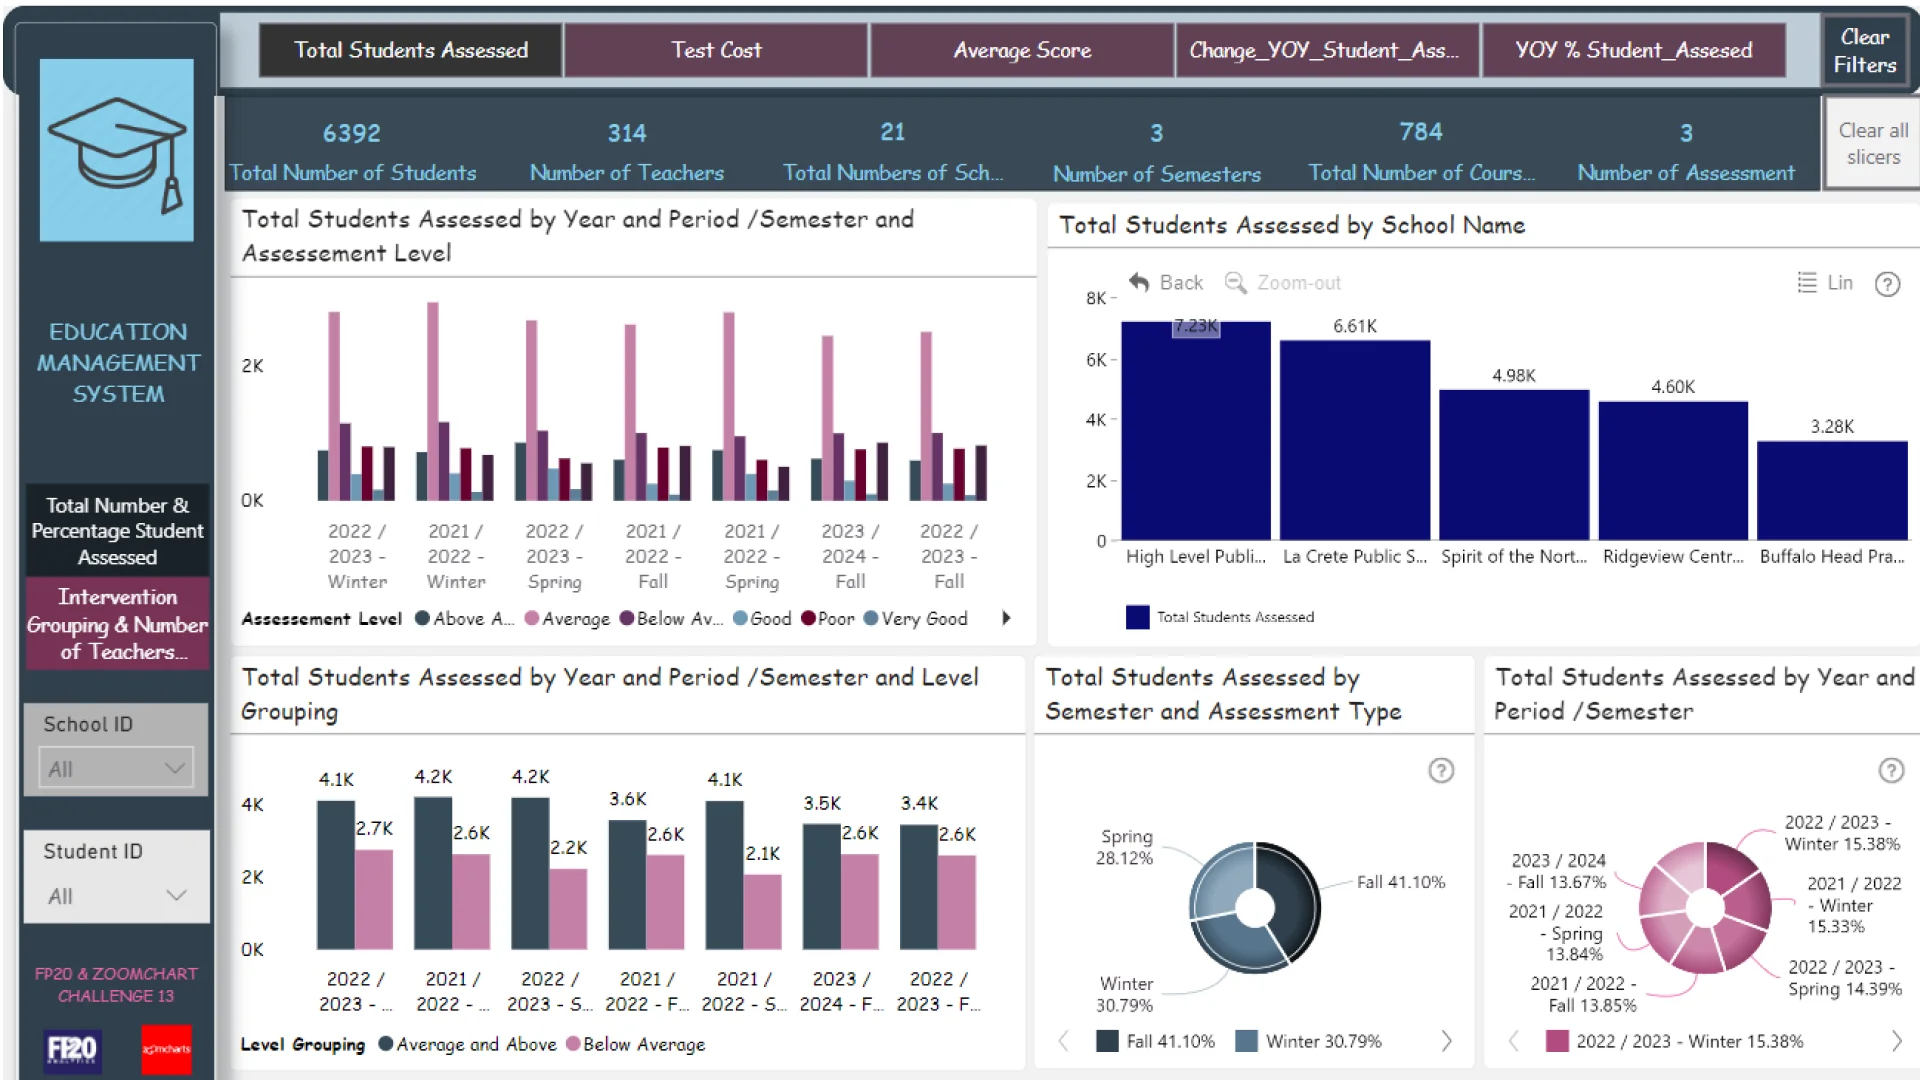Click the 3.4K bar label in grouping chart

click(x=919, y=803)
